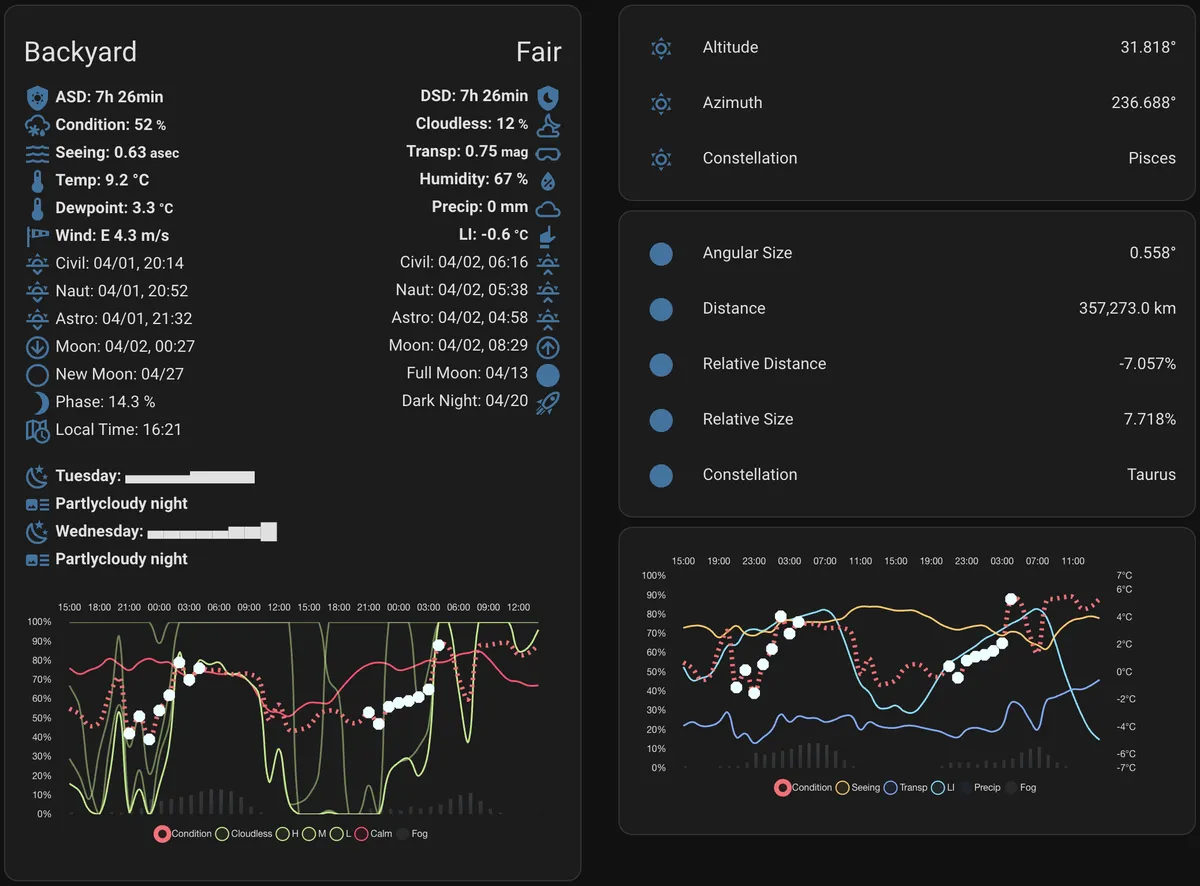Click the Dewpoint thermometer icon
1200x886 pixels.
click(37, 208)
